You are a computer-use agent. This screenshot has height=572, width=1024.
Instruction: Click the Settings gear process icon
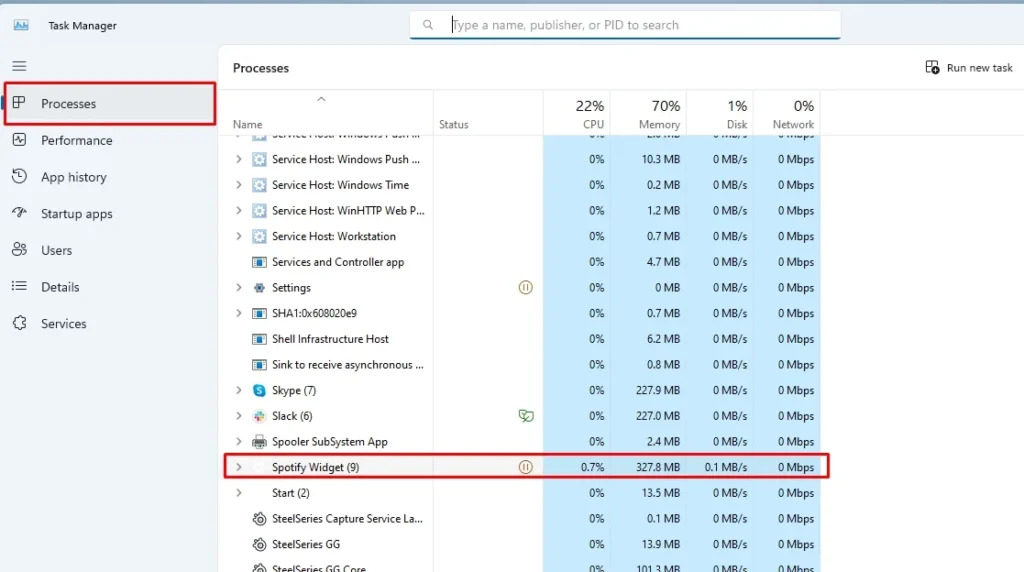259,287
